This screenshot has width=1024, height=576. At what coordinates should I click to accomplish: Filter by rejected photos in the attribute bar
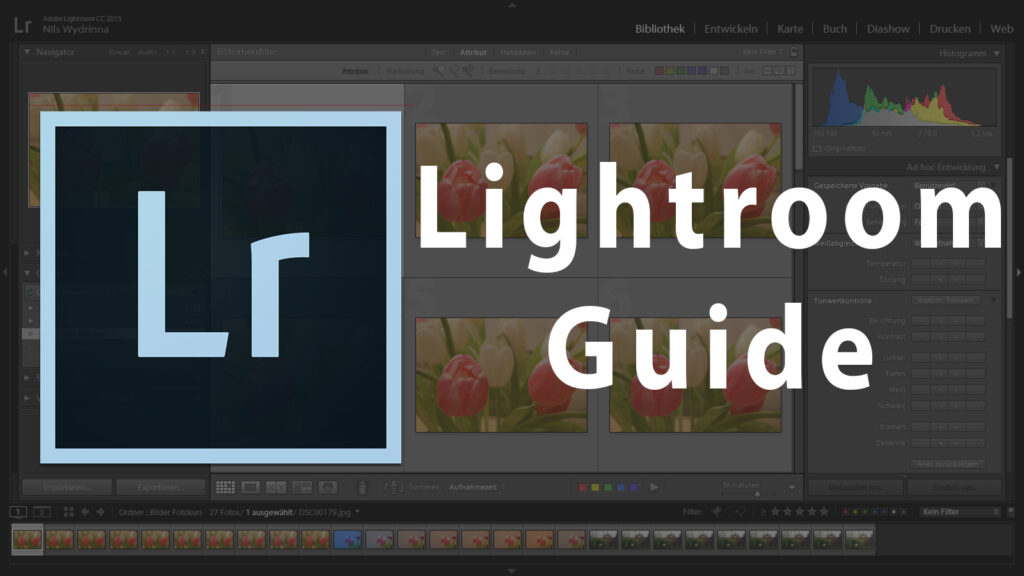(x=468, y=71)
